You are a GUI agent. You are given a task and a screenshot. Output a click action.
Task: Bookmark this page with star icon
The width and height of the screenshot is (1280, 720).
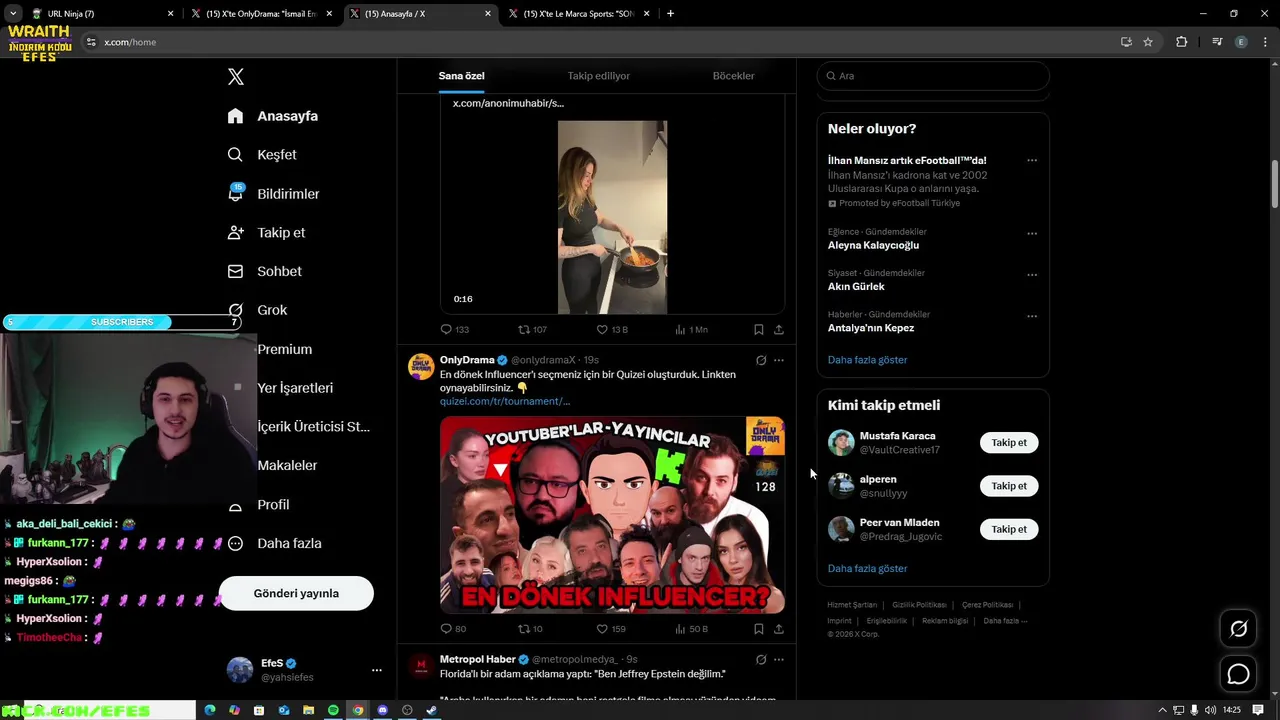1148,42
